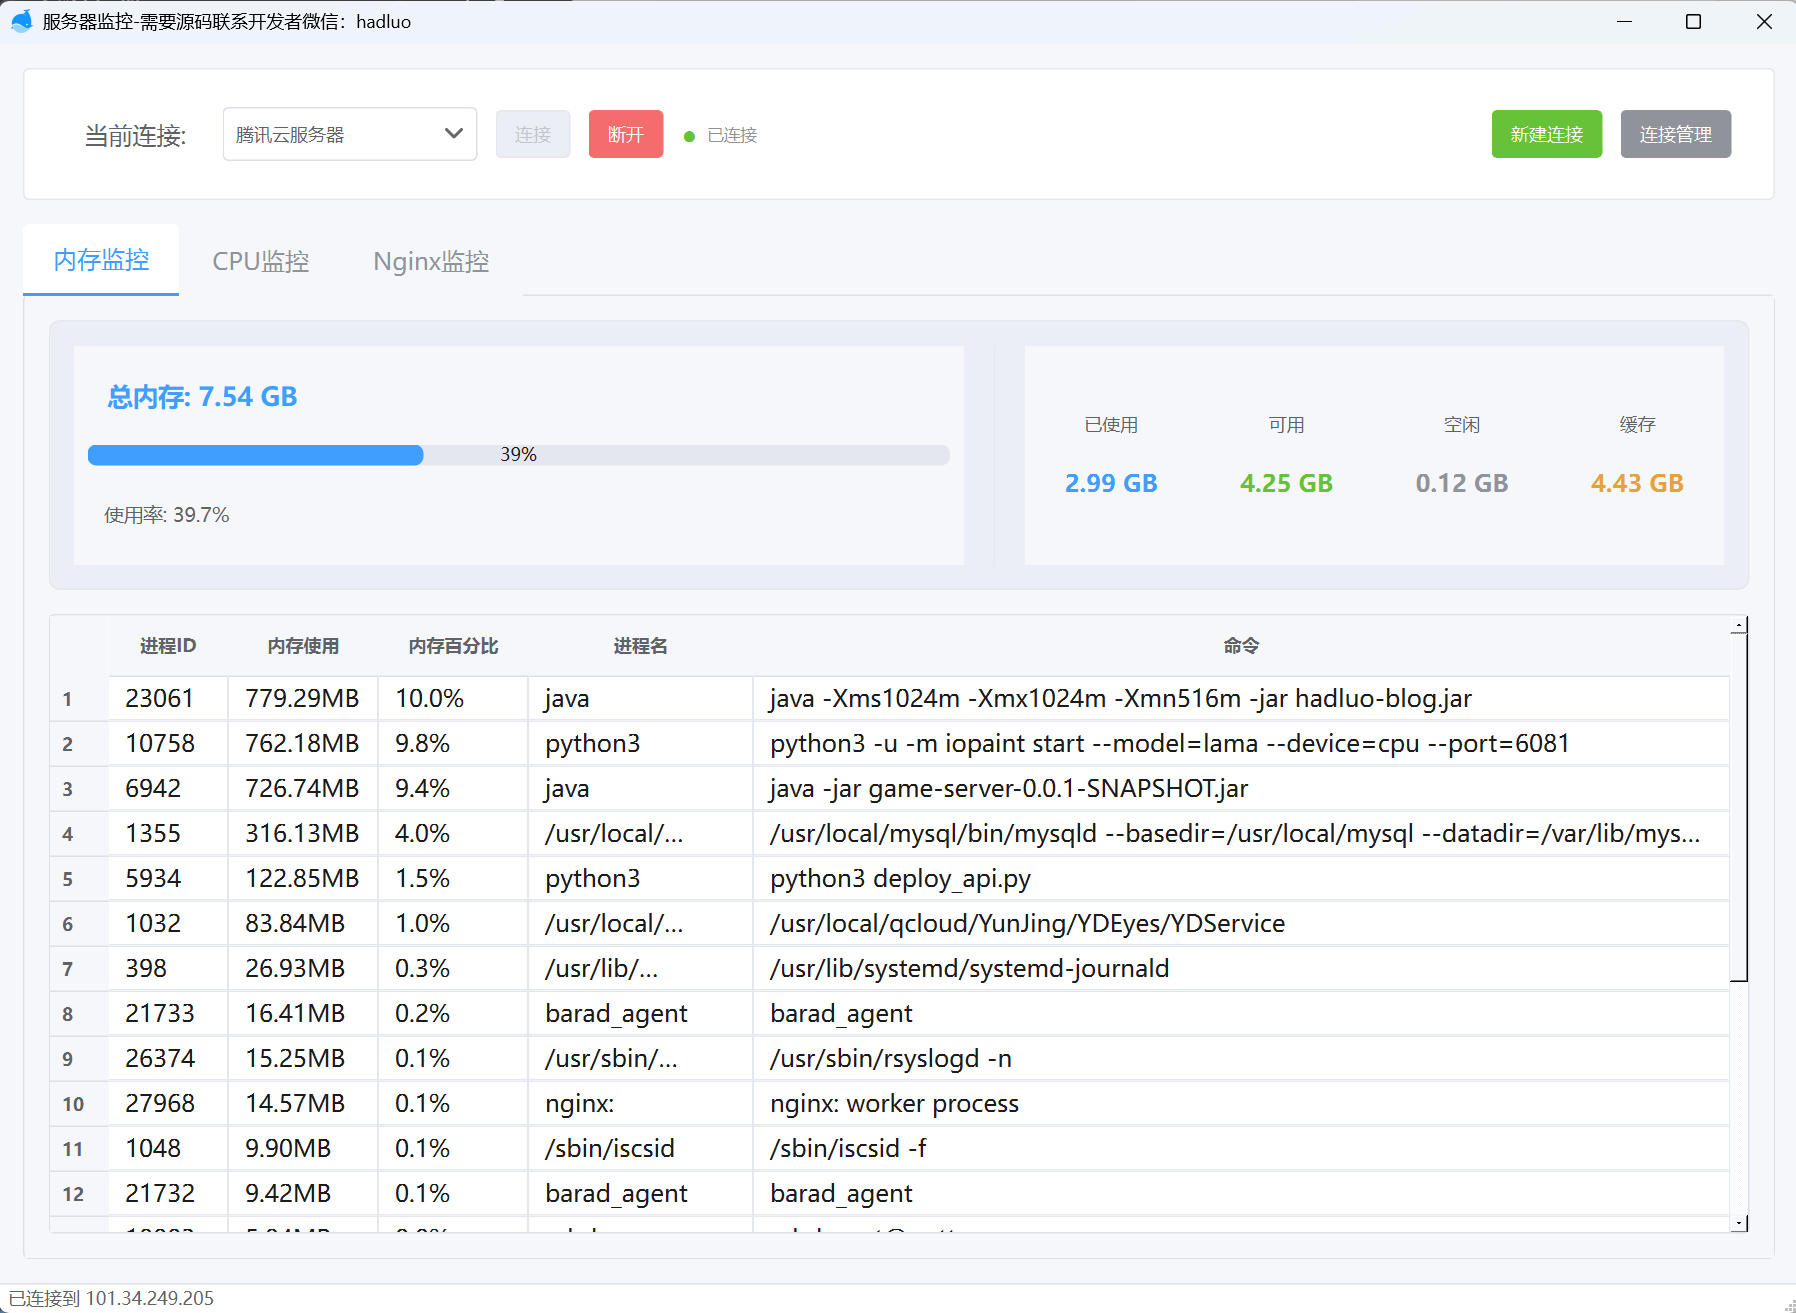Screen dimensions: 1796x1313
Task: Open 连接管理 connection manager
Action: click(1676, 134)
